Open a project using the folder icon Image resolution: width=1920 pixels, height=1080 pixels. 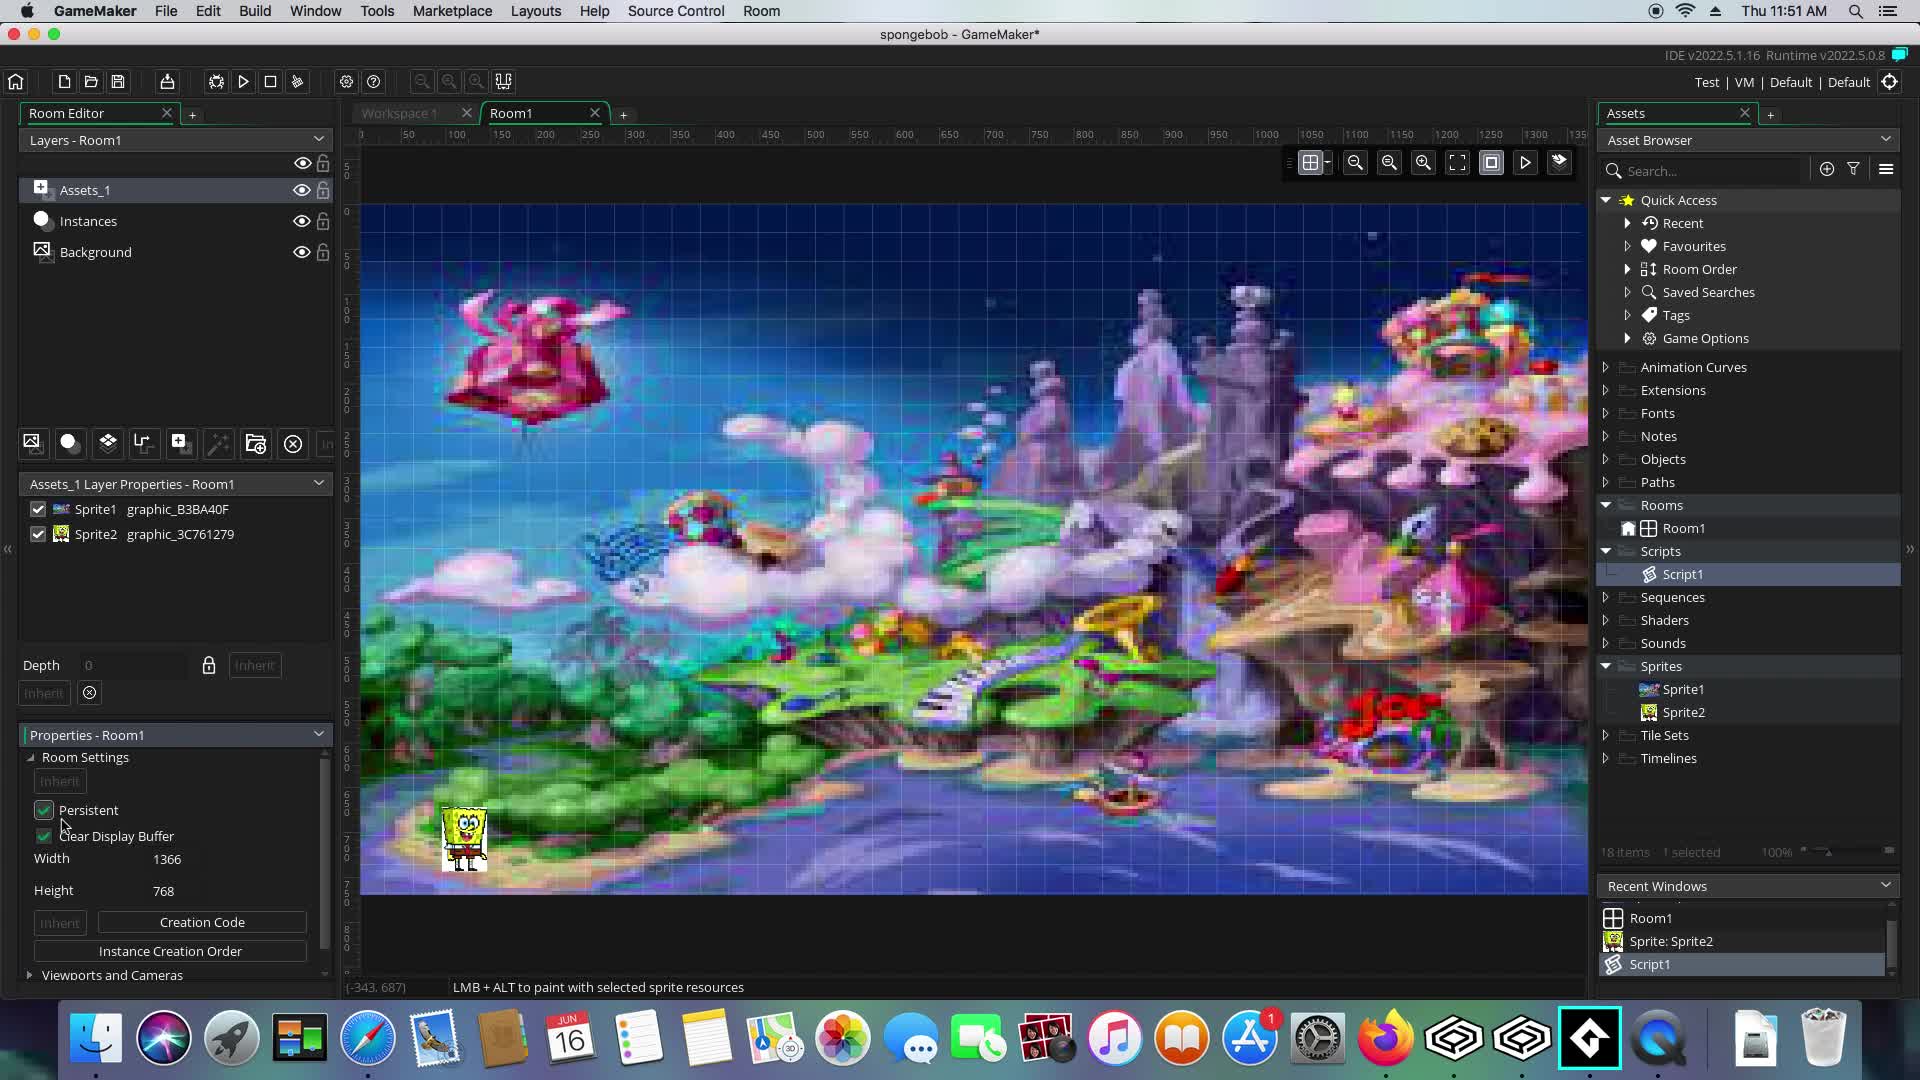tap(91, 82)
